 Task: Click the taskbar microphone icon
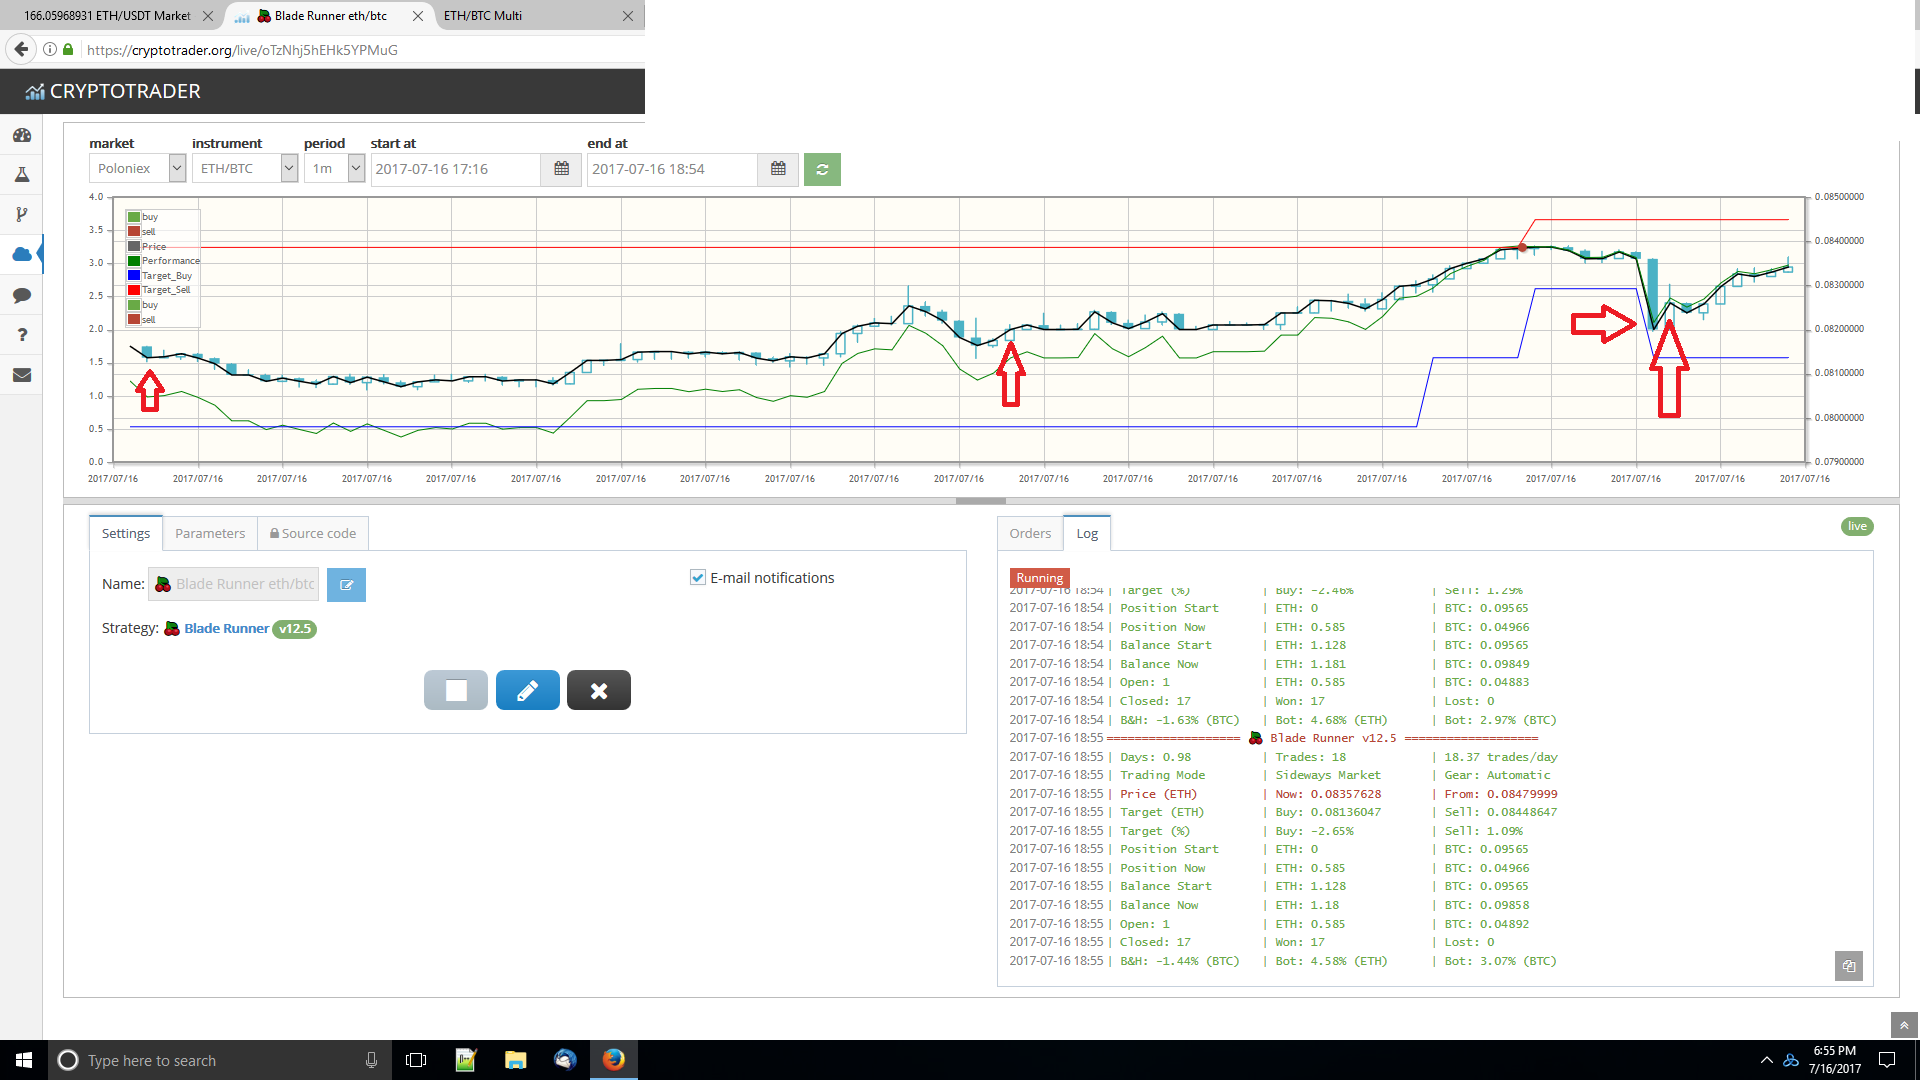pos(371,1061)
